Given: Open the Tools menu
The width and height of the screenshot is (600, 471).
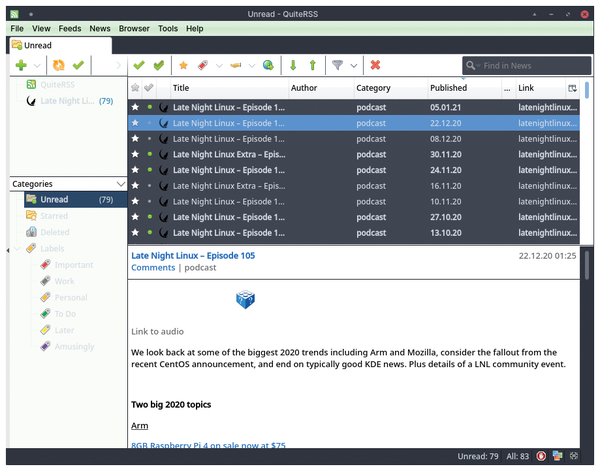Looking at the screenshot, I should (168, 29).
